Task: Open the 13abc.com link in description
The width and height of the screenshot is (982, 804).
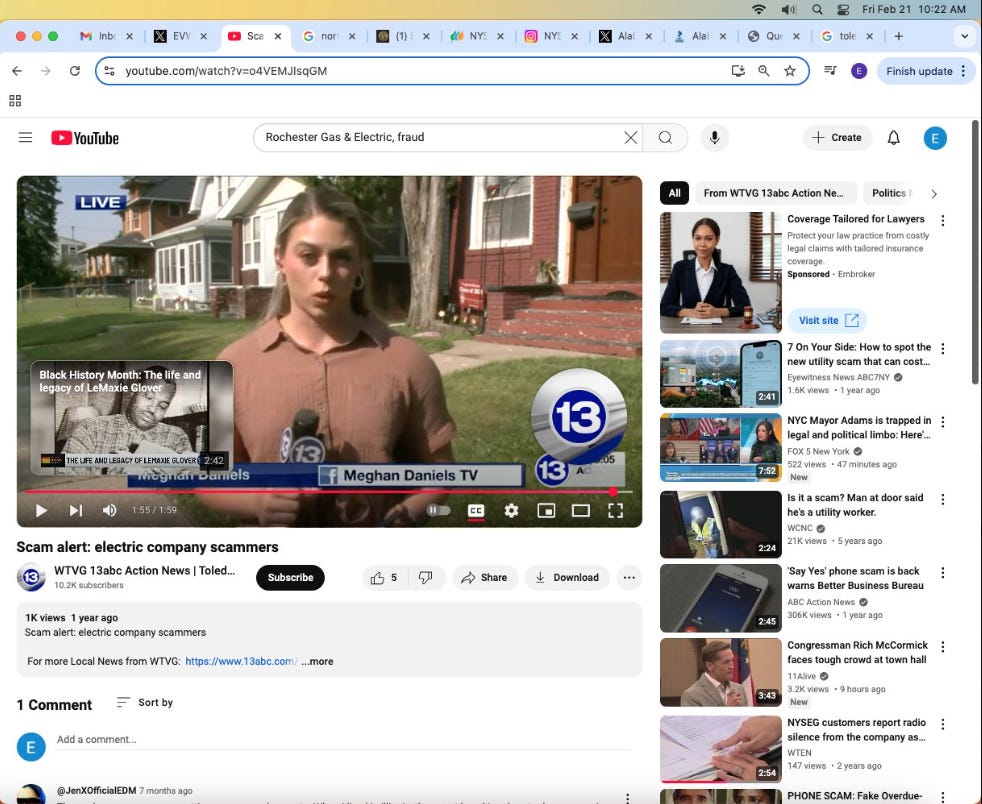Action: coord(240,661)
